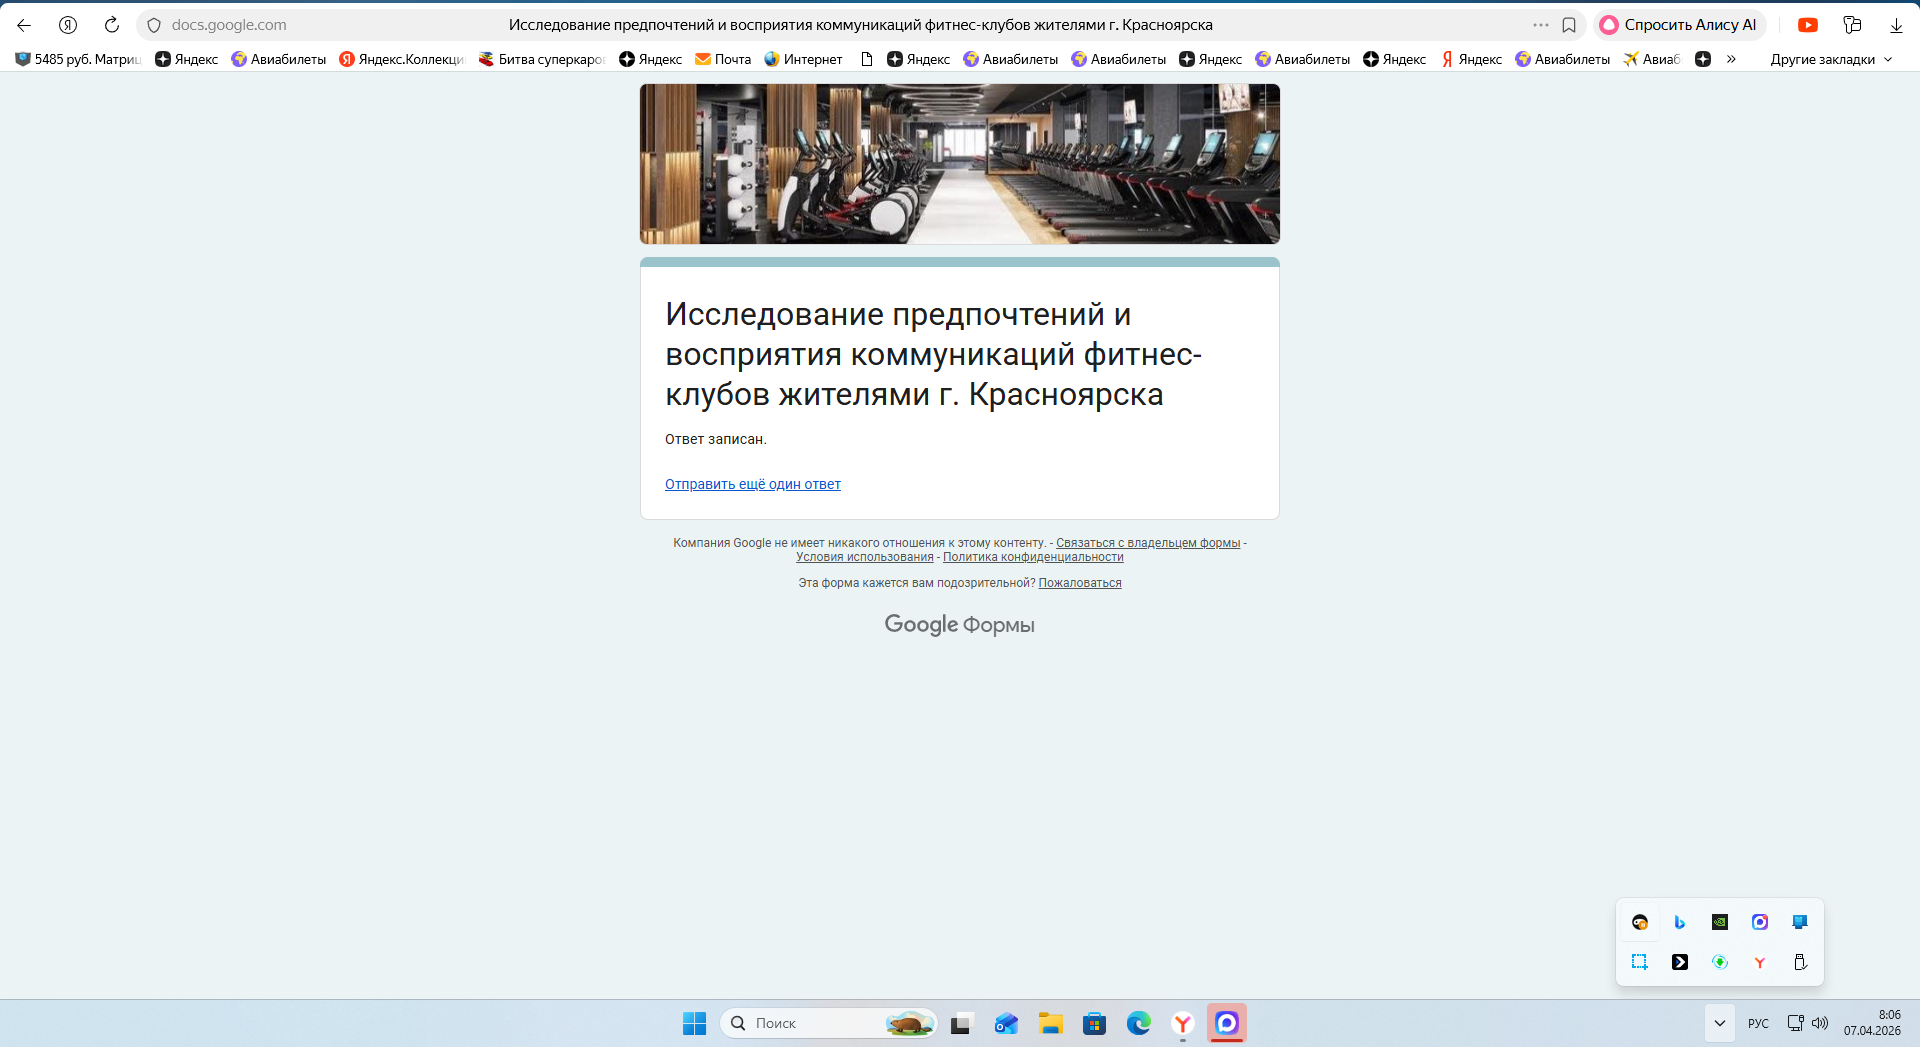Image resolution: width=1920 pixels, height=1047 pixels.
Task: Open the NVIDIA icon in tray popup
Action: (x=1720, y=922)
